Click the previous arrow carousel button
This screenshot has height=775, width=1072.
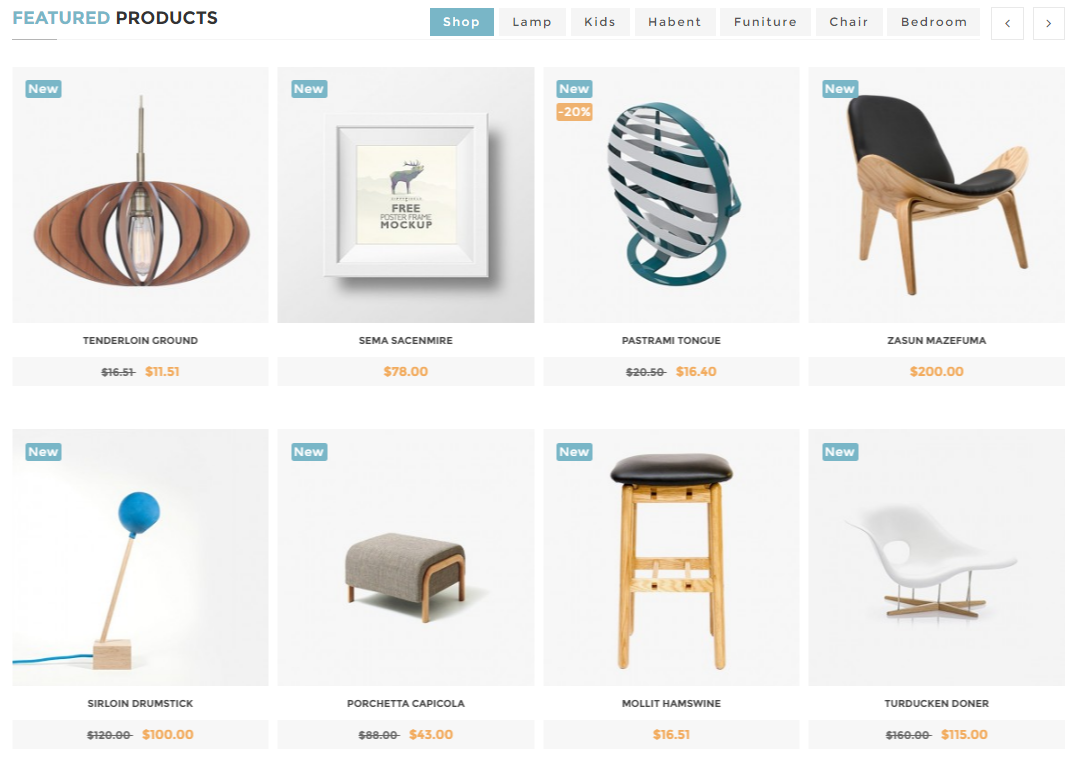pyautogui.click(x=1007, y=23)
